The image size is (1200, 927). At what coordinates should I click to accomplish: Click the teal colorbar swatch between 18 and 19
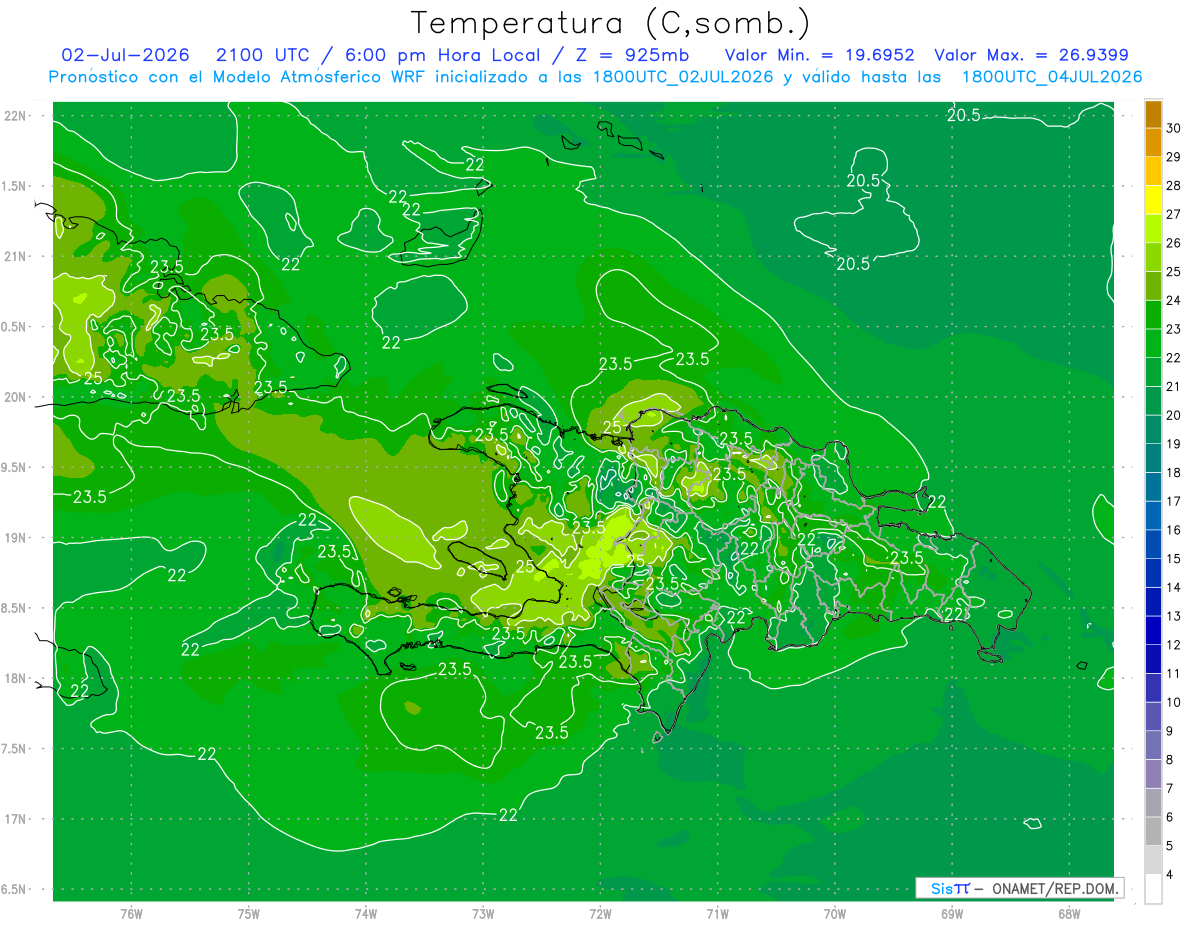[x=1153, y=458]
